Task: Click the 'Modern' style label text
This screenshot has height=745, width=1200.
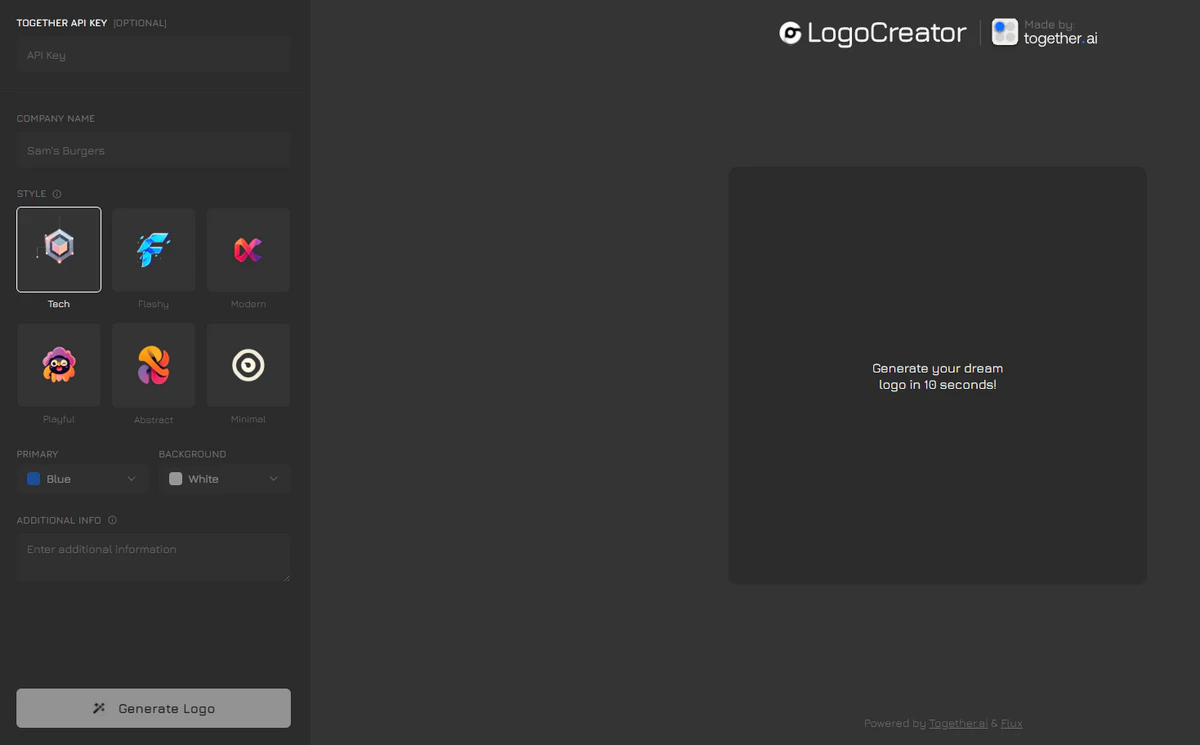Action: click(x=248, y=304)
